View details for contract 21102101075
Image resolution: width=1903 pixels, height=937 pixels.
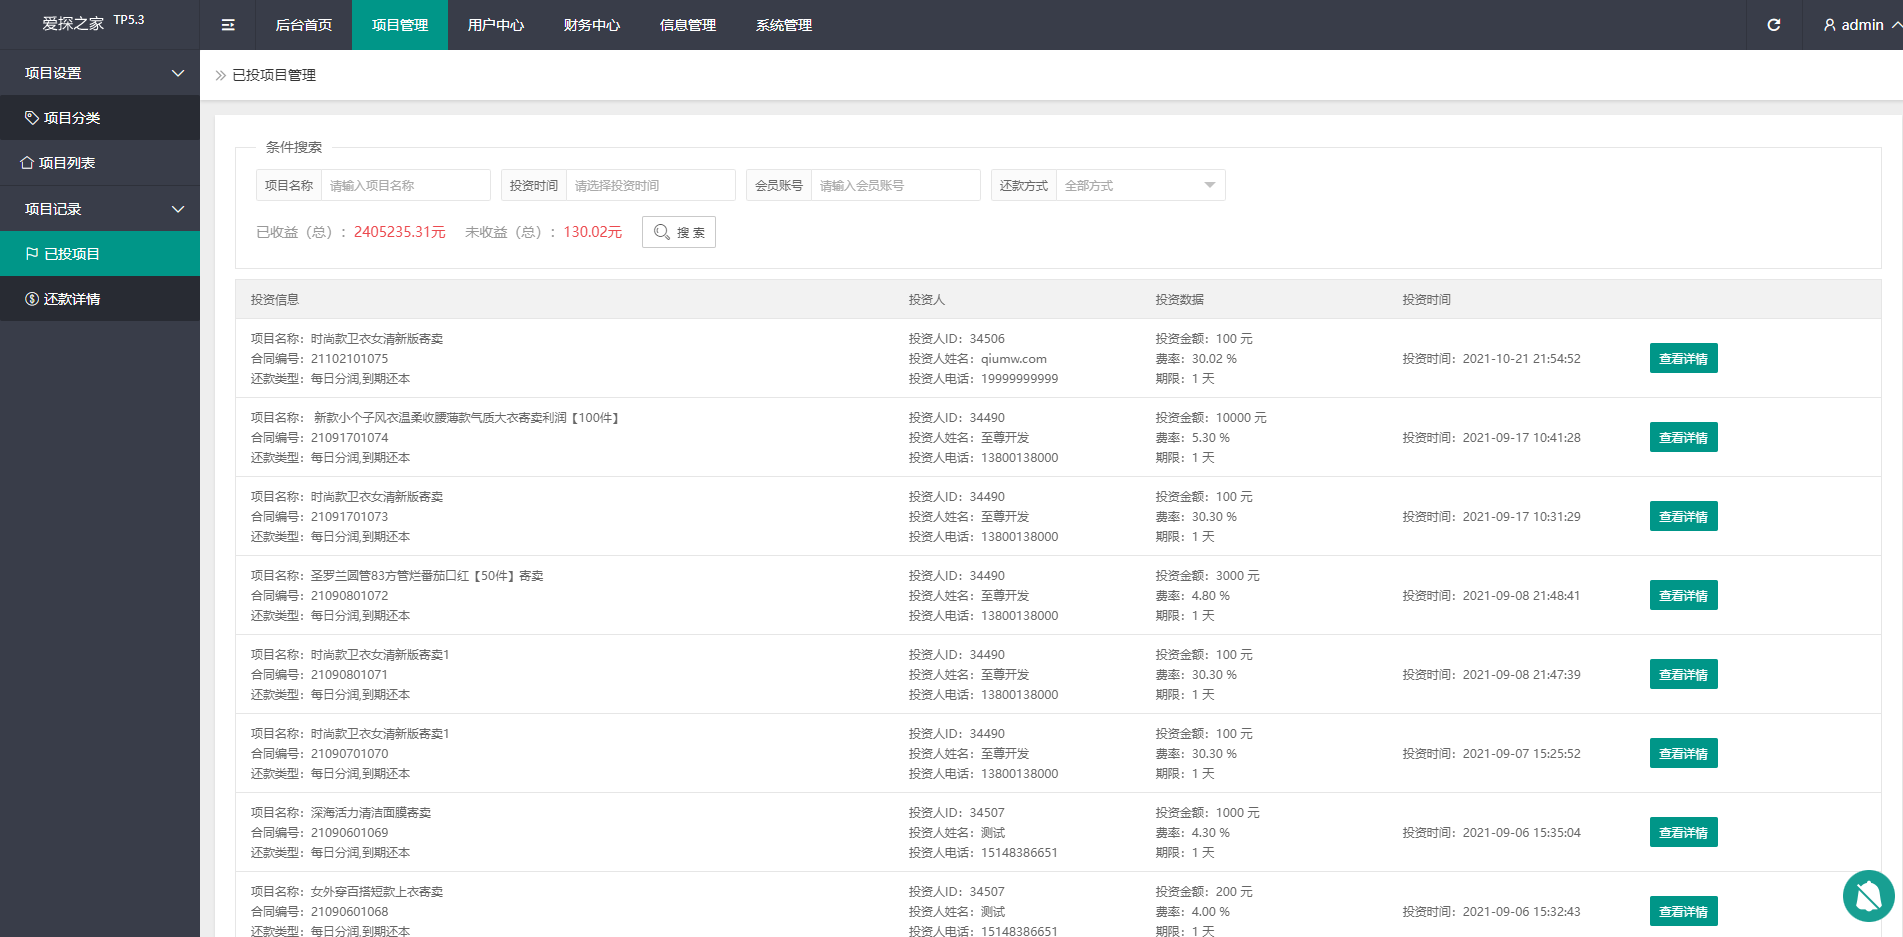point(1683,359)
